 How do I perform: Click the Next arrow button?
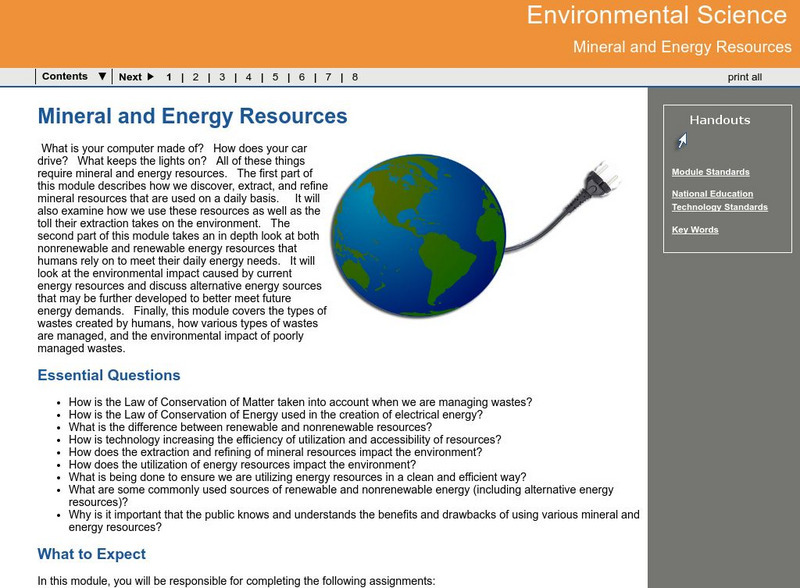click(136, 77)
